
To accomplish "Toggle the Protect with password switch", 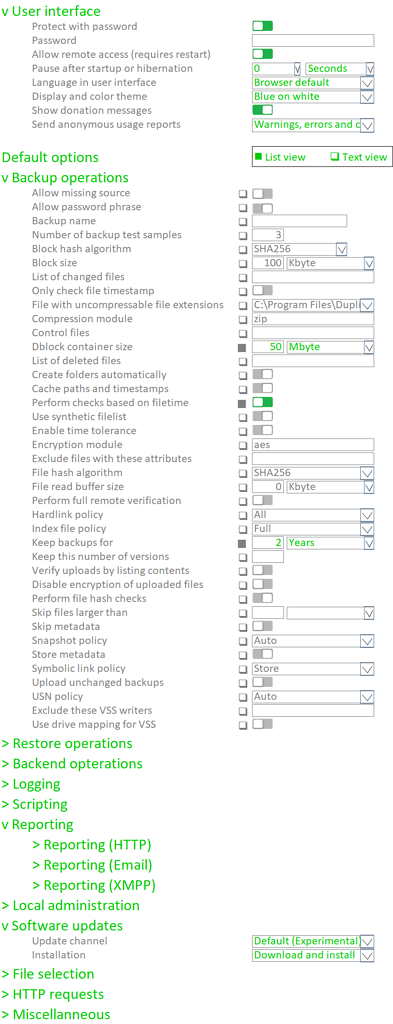I will click(x=262, y=26).
